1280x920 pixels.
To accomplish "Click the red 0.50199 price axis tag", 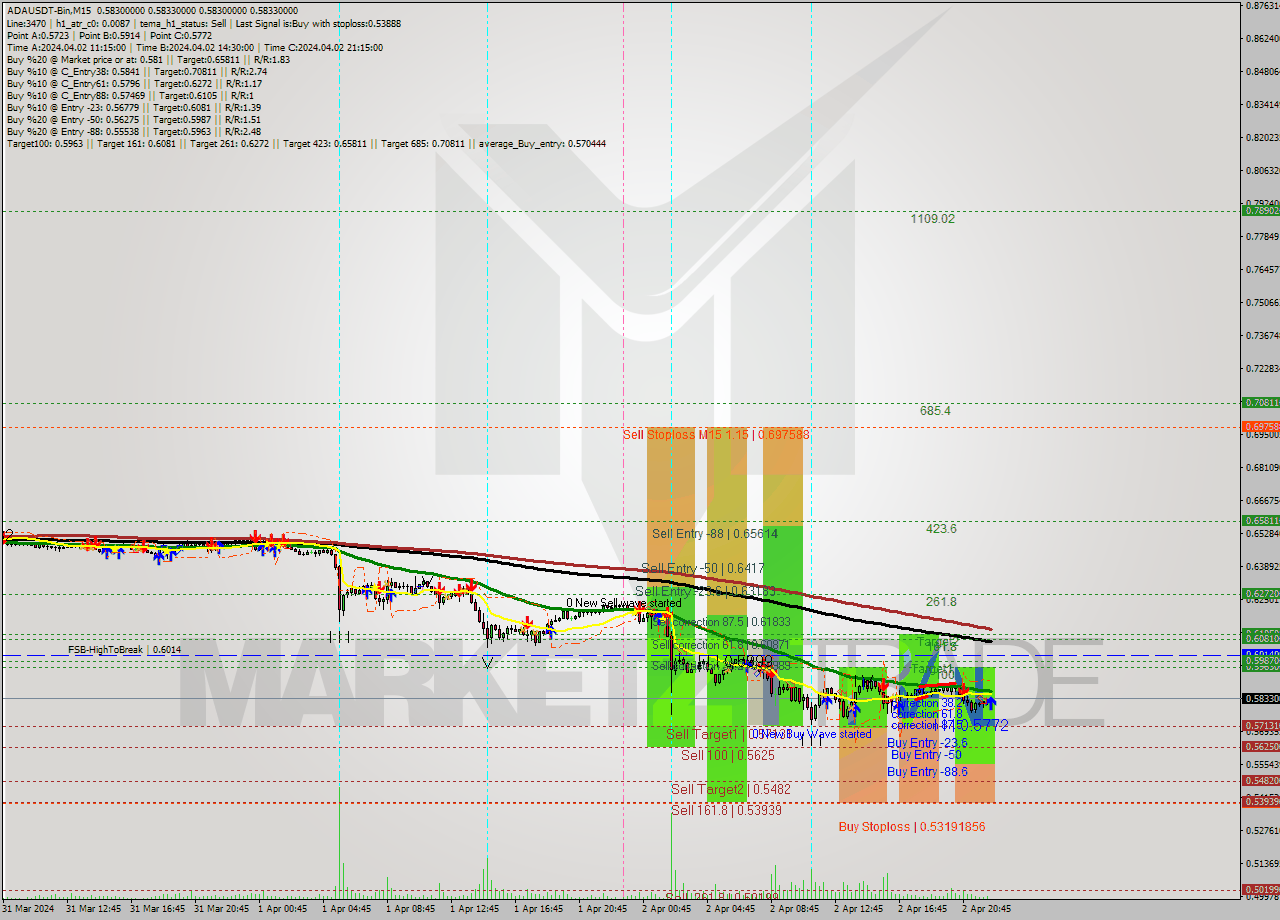I will tap(1260, 889).
